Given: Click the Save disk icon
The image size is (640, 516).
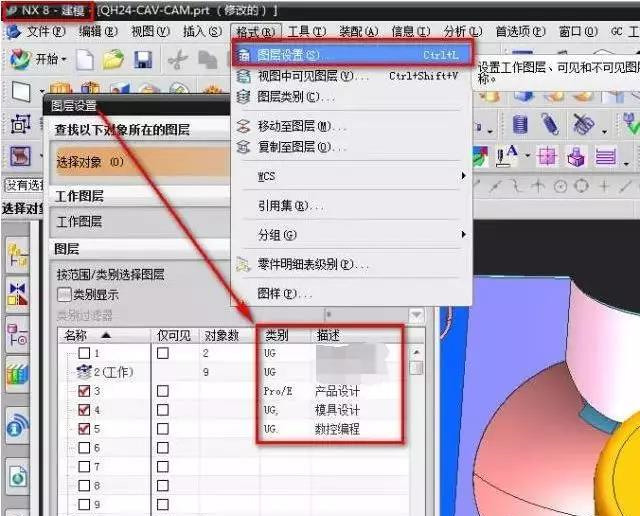Looking at the screenshot, I should [143, 60].
